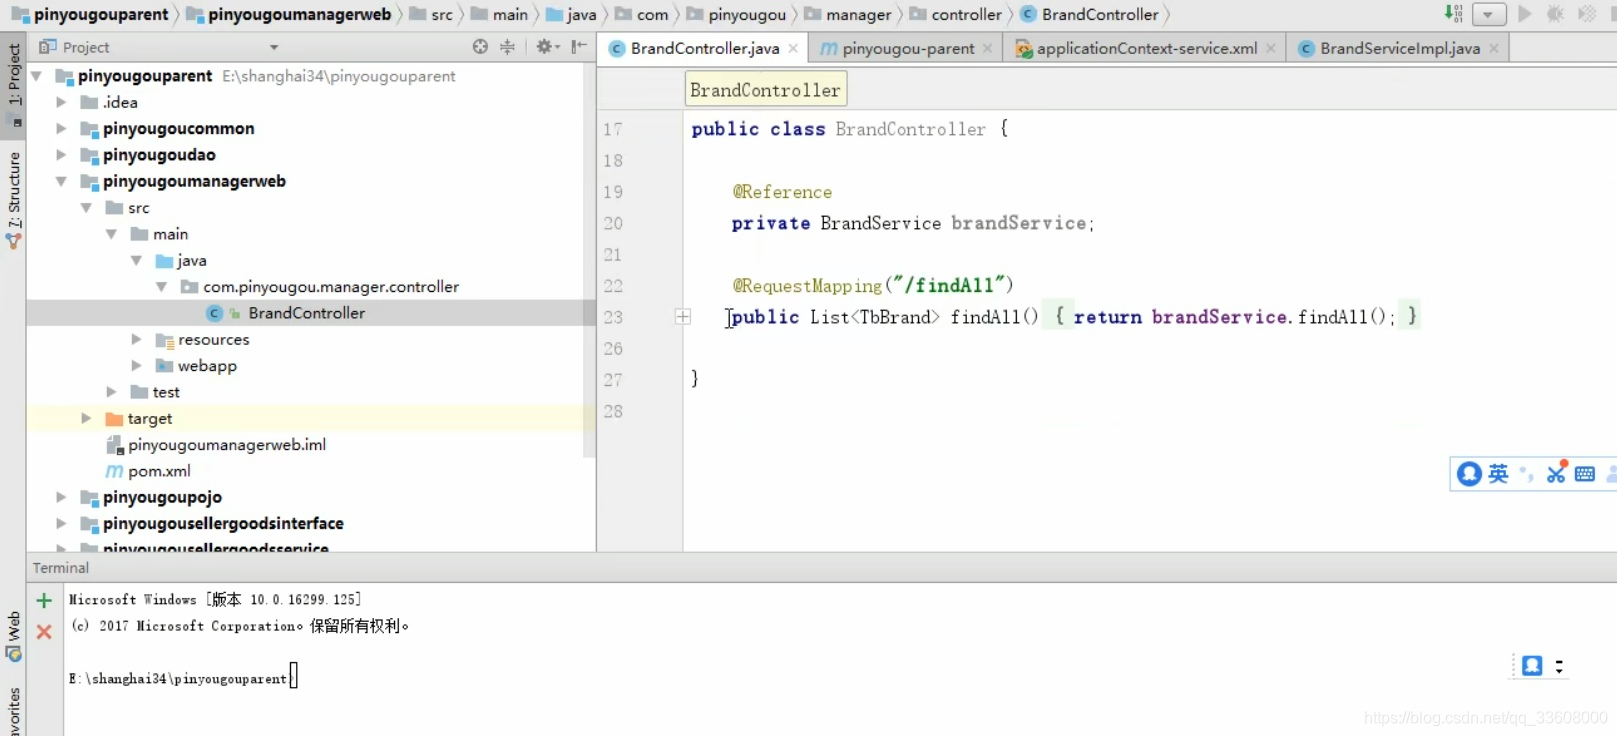Click the input method scissors tool icon
The height and width of the screenshot is (736, 1617).
tap(1556, 473)
